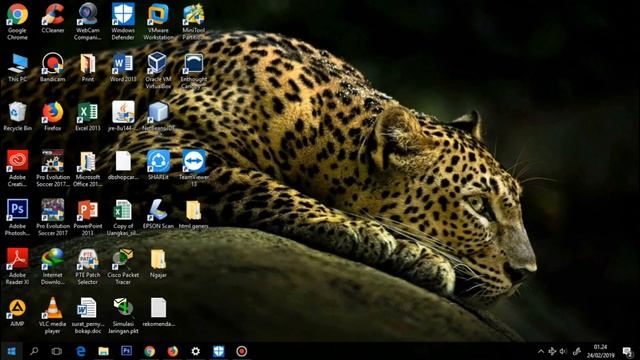The image size is (640, 360).
Task: Expand the hidden system tray icons
Action: click(541, 351)
